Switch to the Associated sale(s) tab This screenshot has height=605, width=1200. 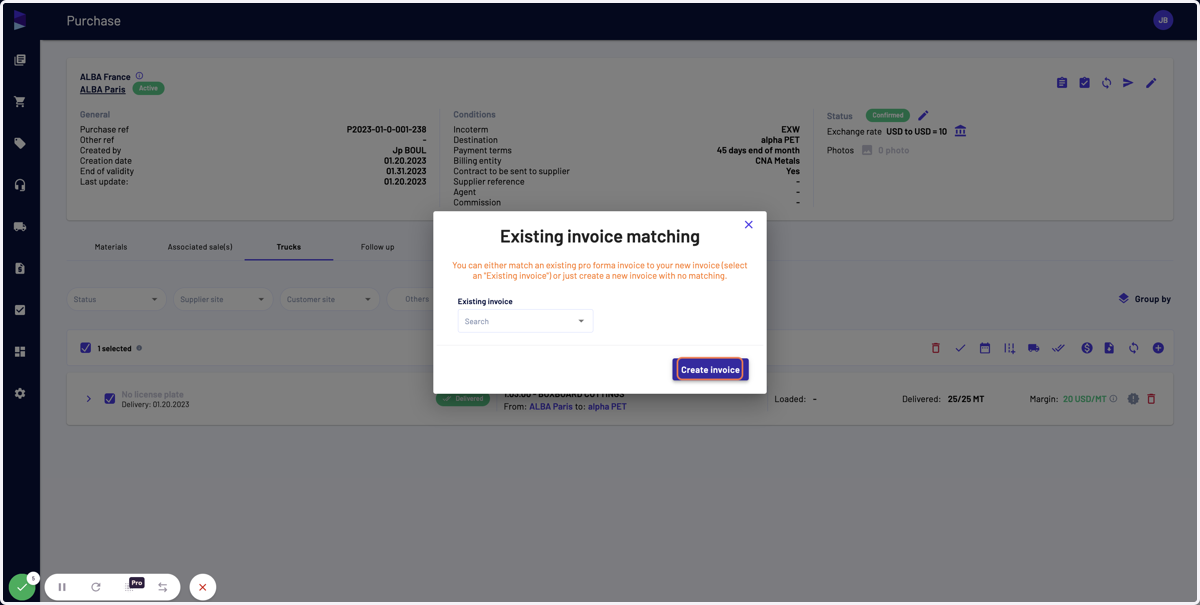200,247
